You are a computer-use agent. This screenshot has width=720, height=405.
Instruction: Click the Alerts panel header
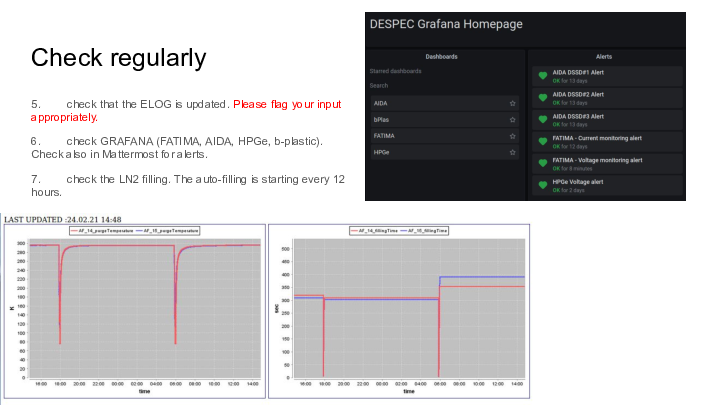tap(604, 57)
